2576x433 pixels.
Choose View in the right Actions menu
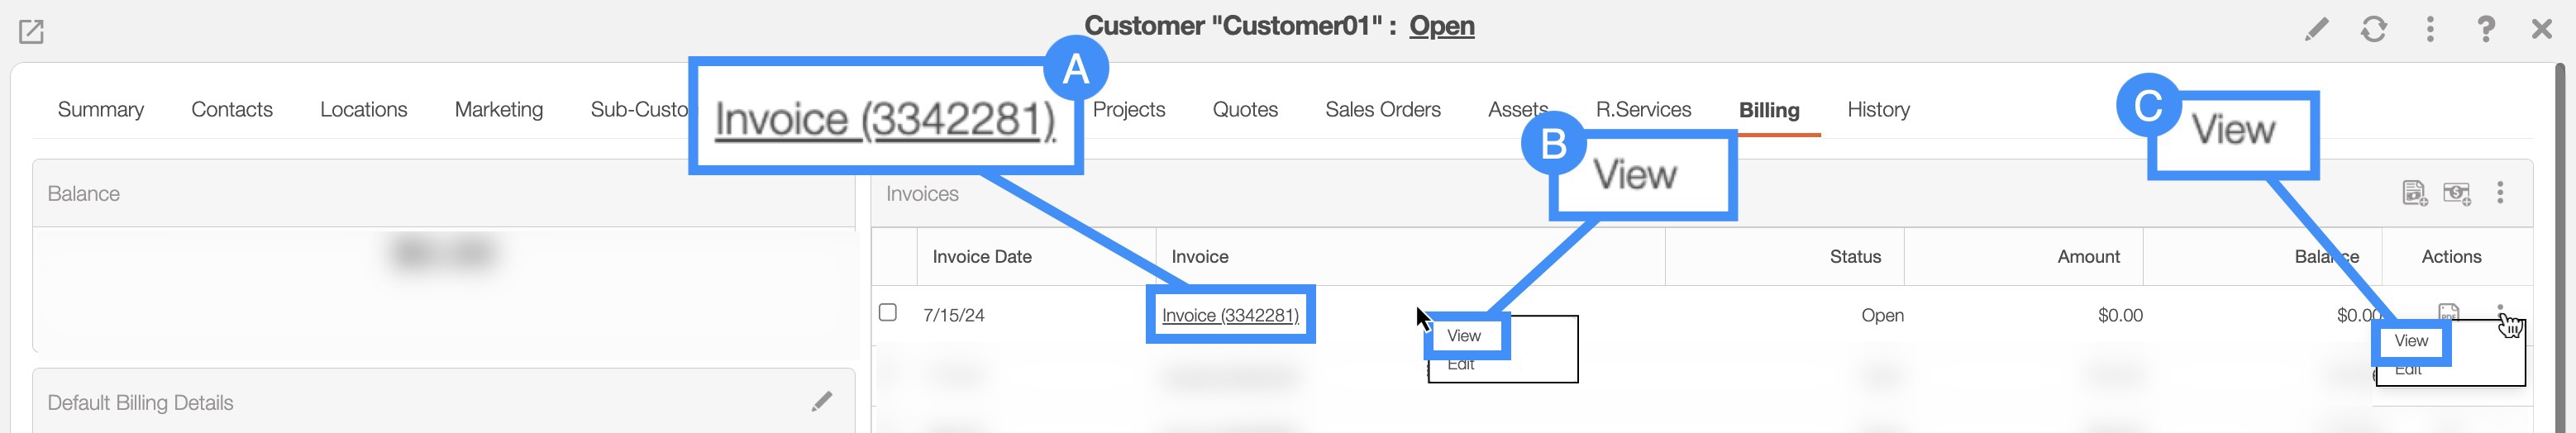pyautogui.click(x=2411, y=342)
